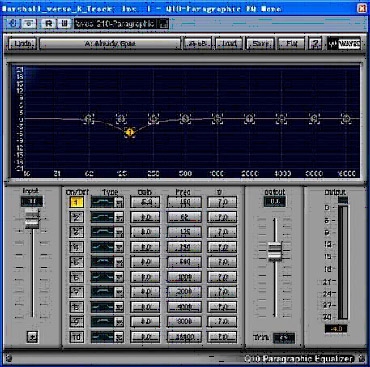This screenshot has height=367, width=370.
Task: Click the Write automation W button
Action: tap(64, 24)
